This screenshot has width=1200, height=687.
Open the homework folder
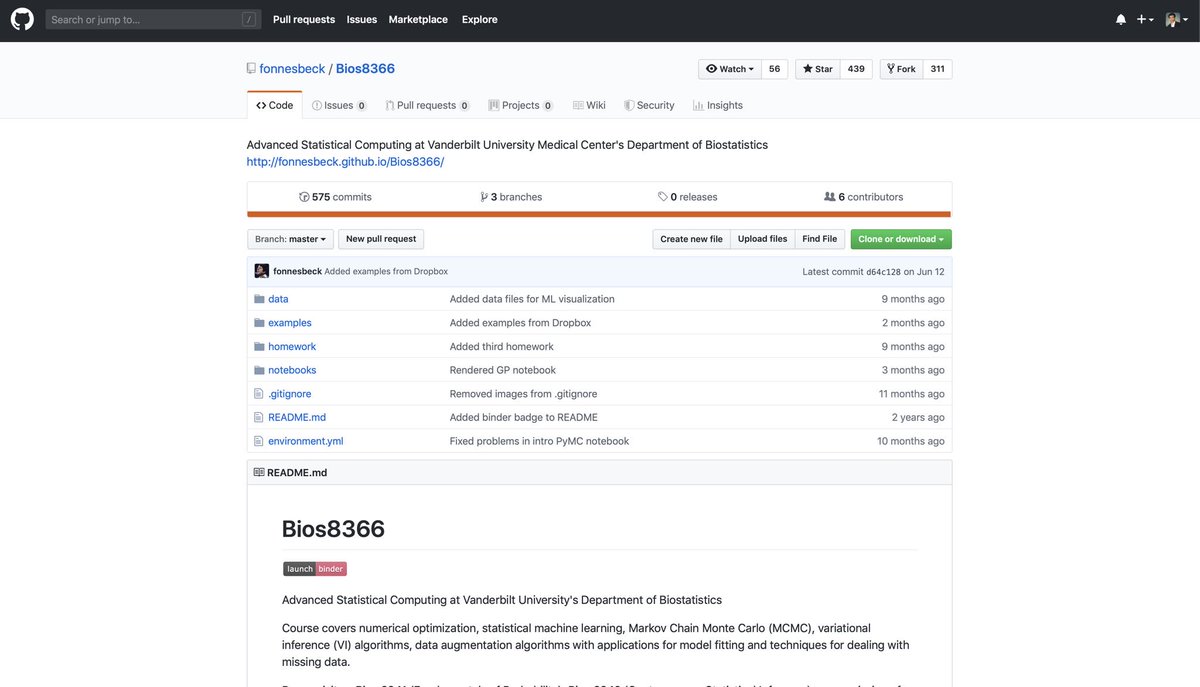click(292, 346)
